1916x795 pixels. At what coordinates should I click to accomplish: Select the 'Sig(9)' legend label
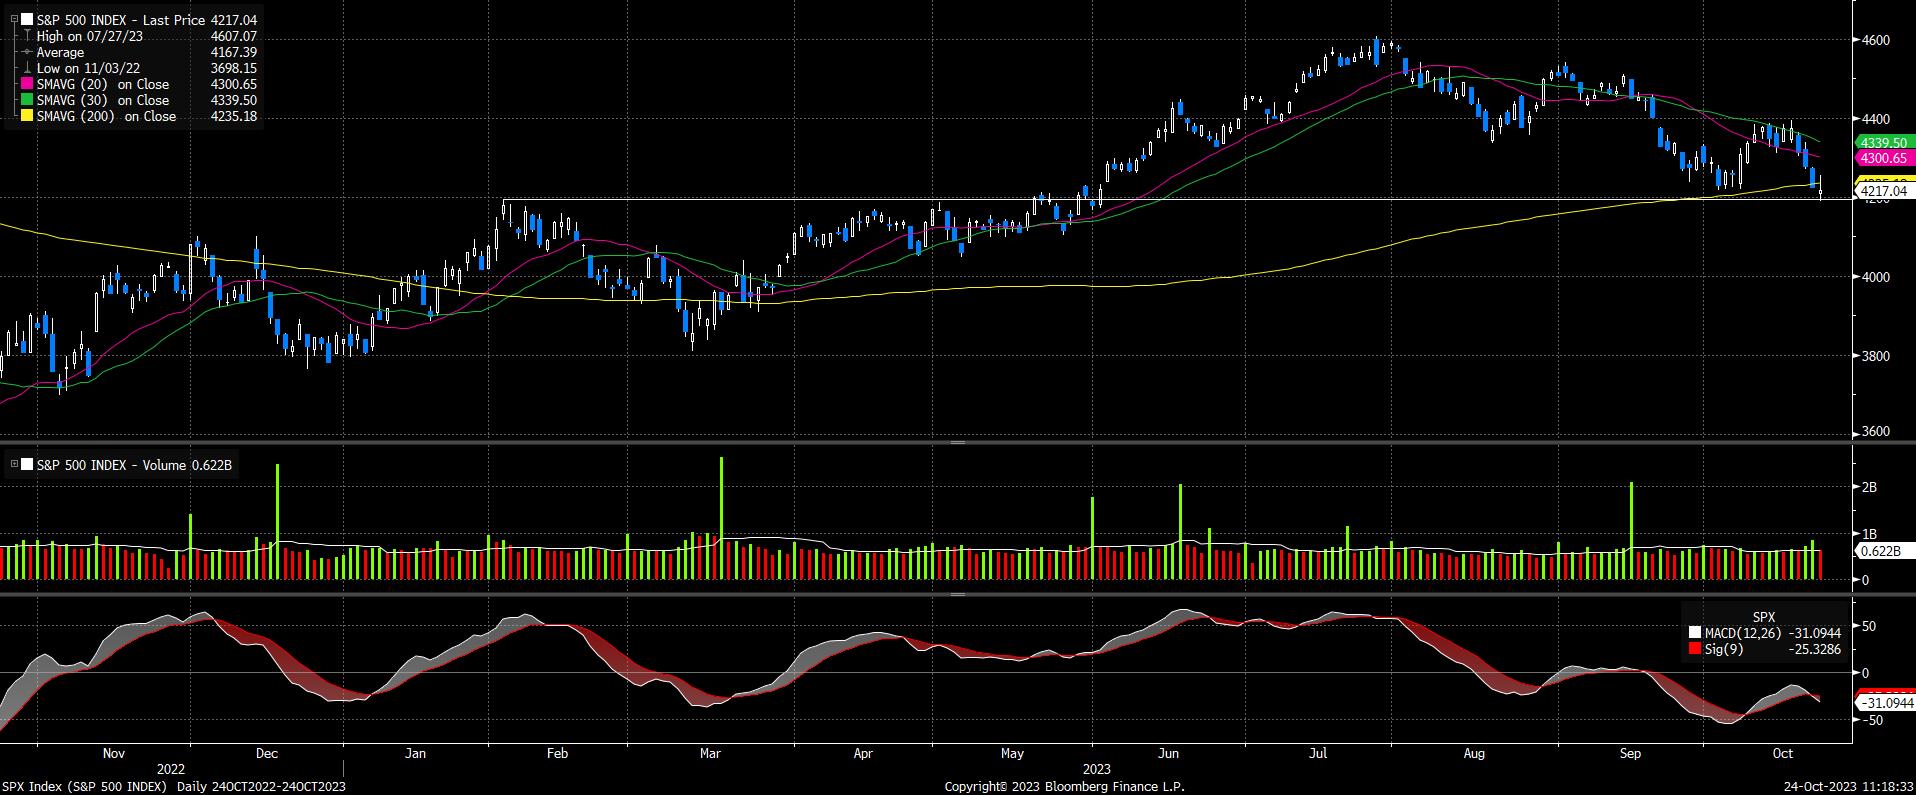[x=1723, y=648]
